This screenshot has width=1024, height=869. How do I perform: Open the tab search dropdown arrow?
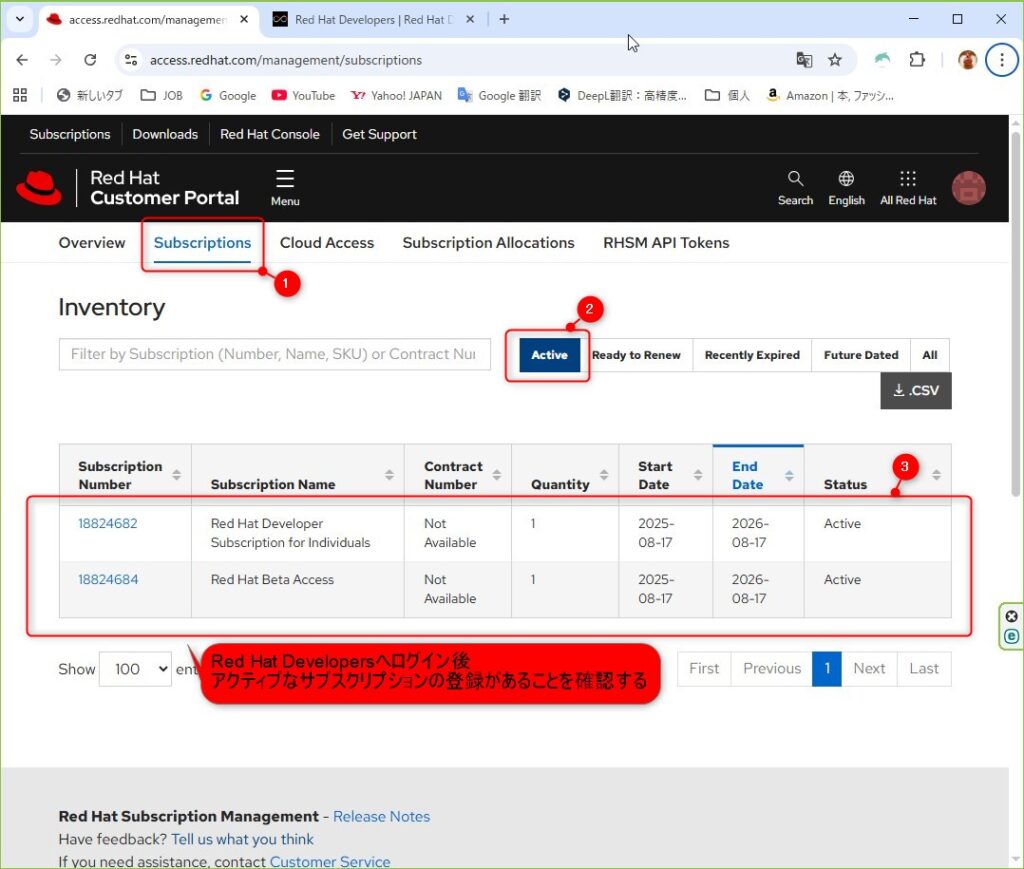[20, 19]
